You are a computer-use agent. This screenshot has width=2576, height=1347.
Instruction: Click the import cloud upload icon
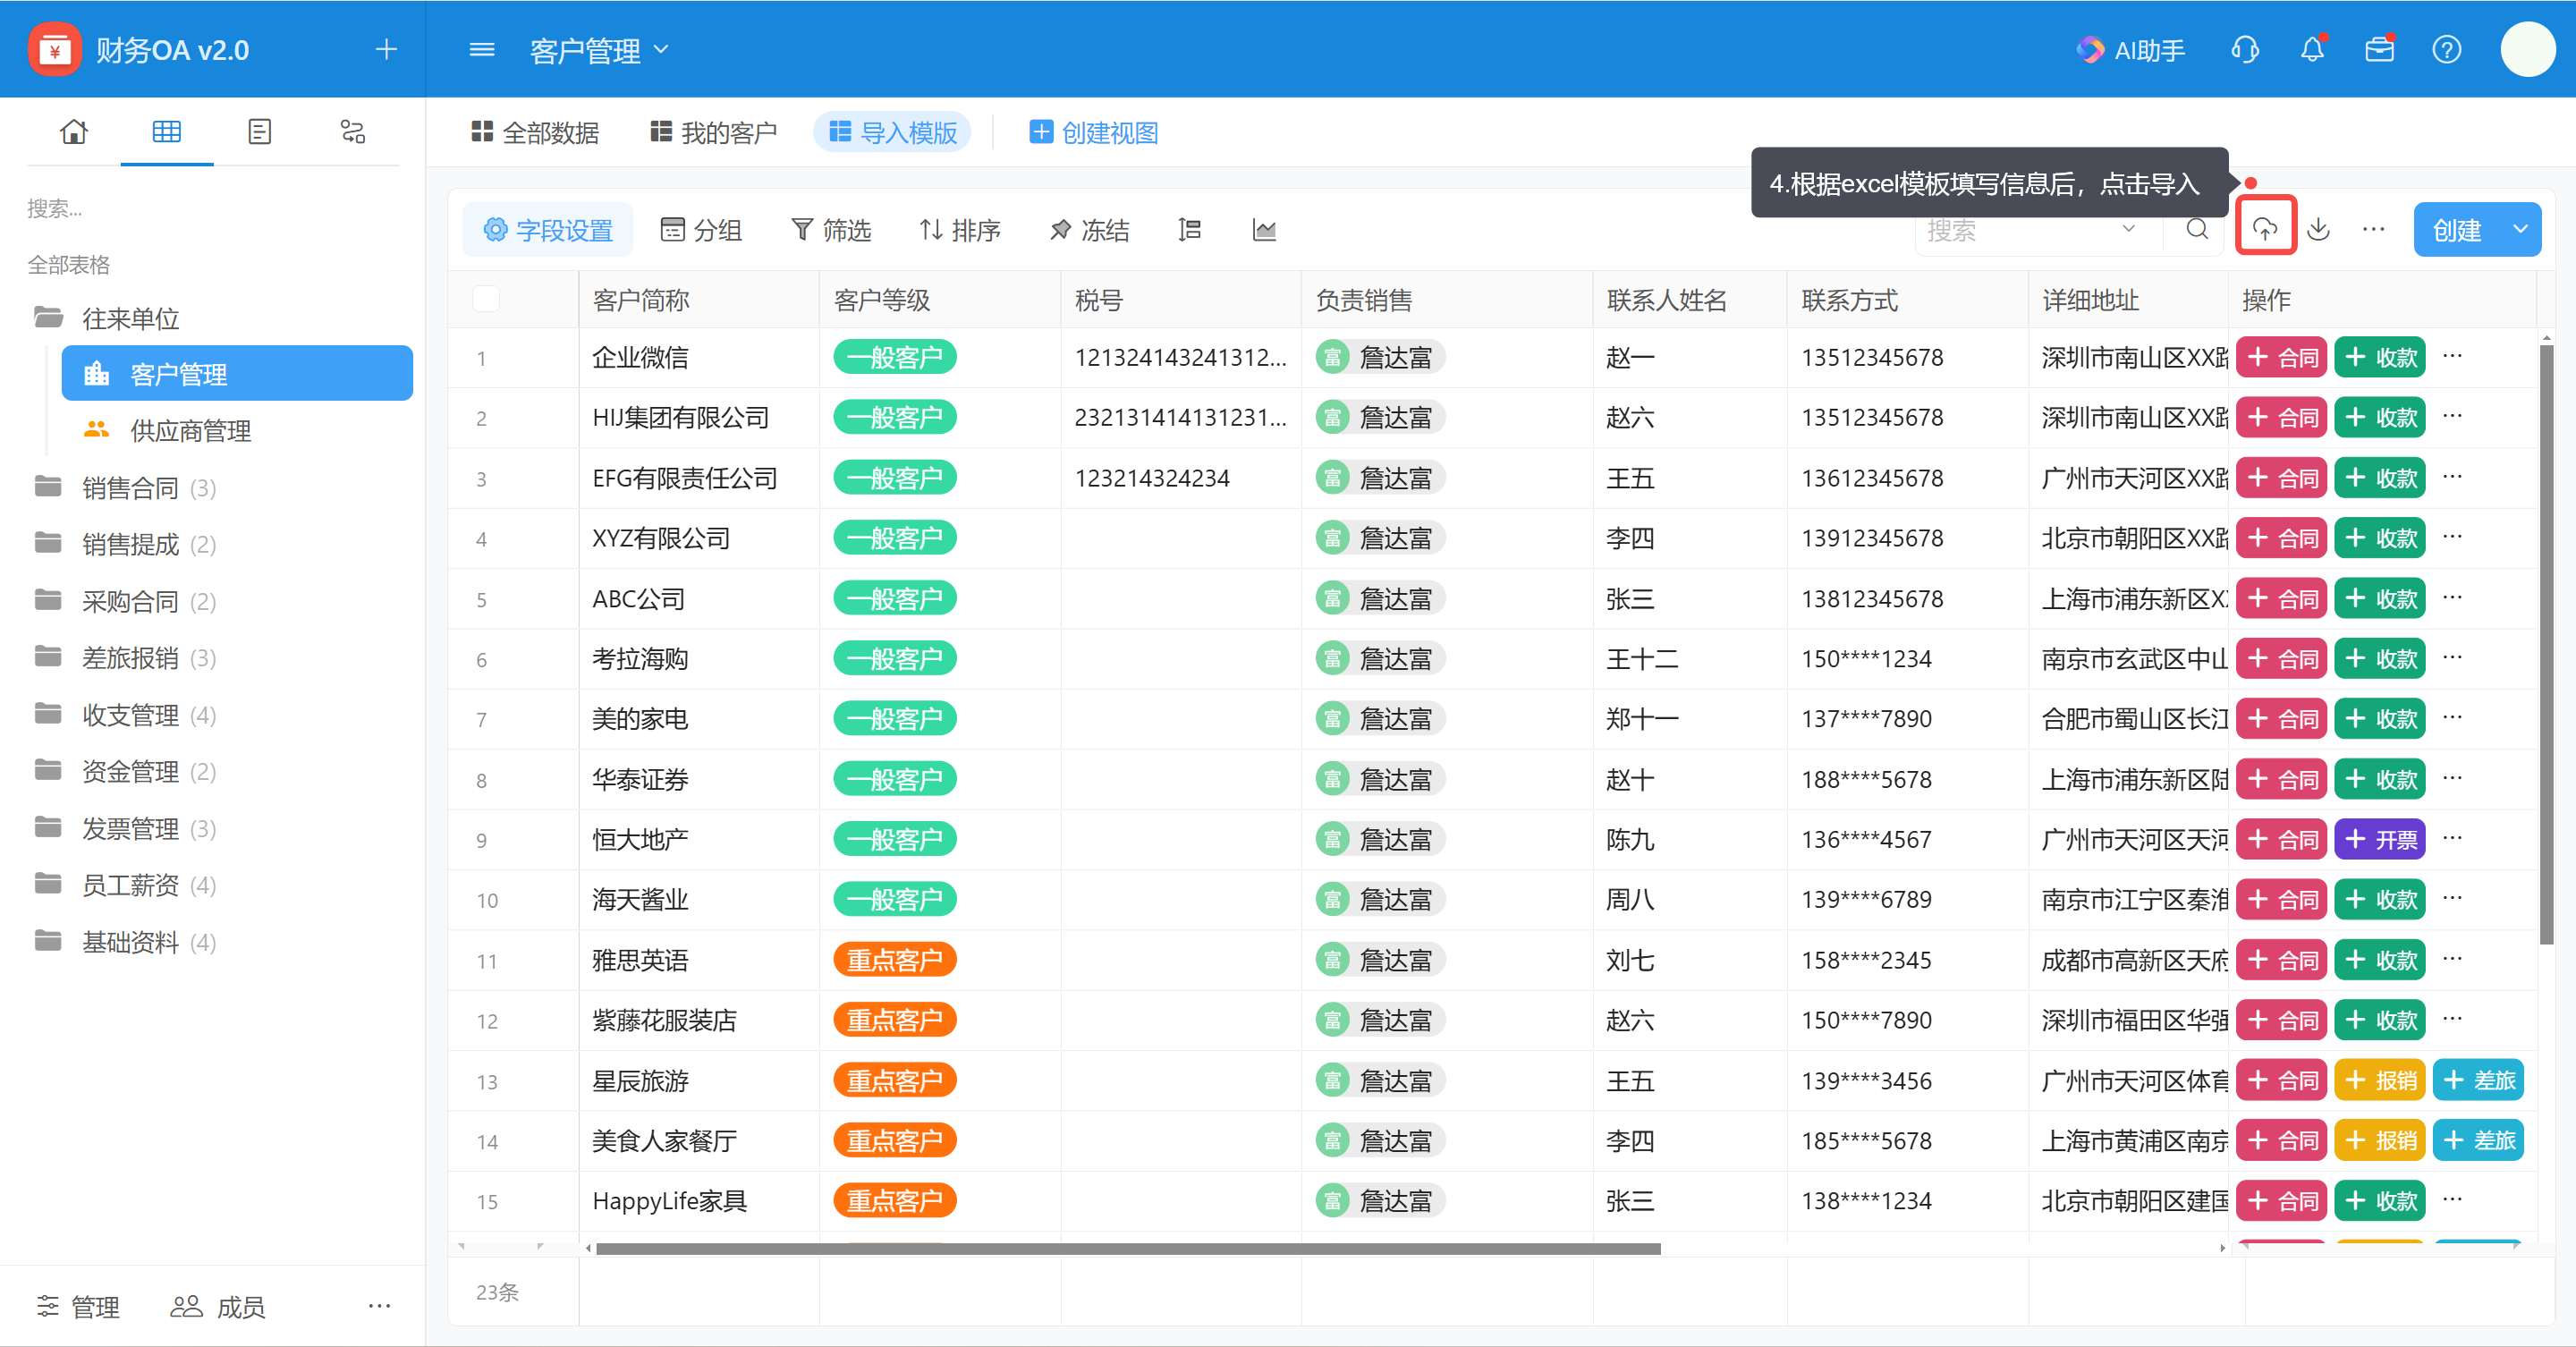pos(2265,230)
